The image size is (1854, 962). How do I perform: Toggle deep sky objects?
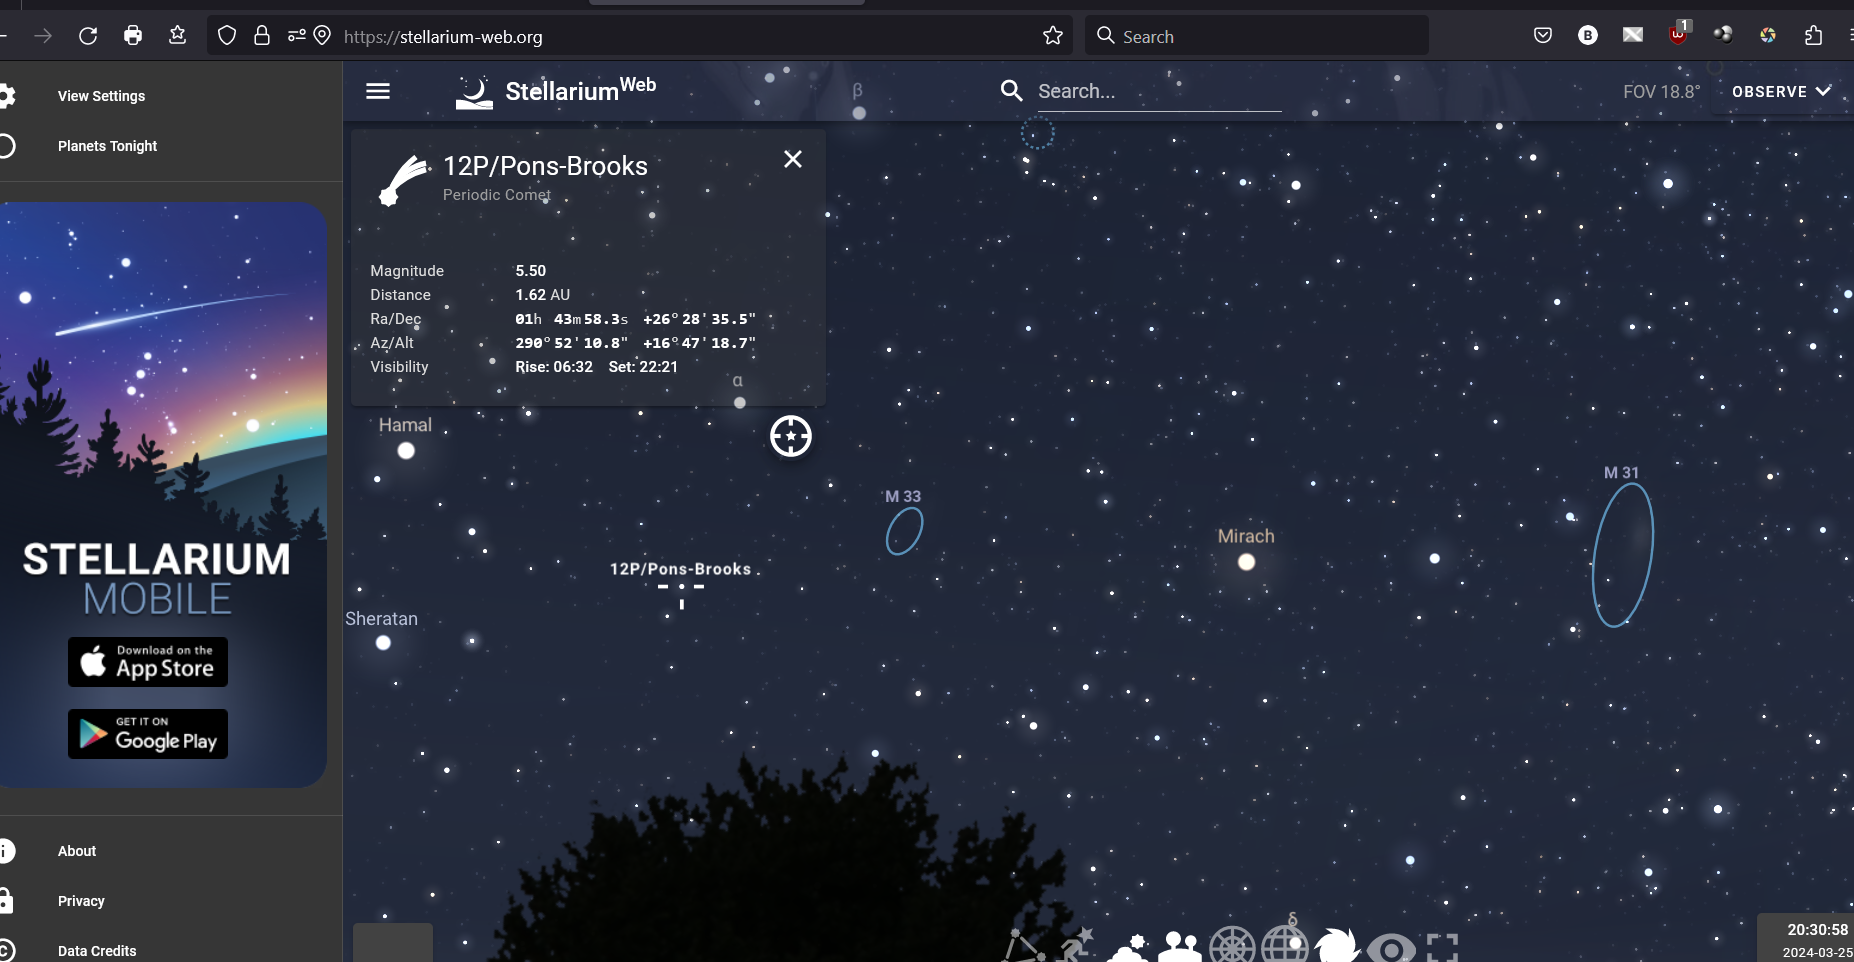click(x=1337, y=946)
